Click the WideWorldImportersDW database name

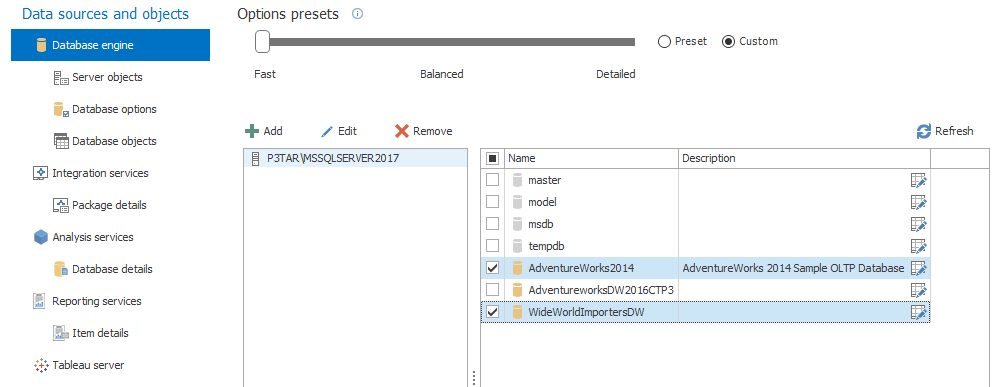point(587,312)
